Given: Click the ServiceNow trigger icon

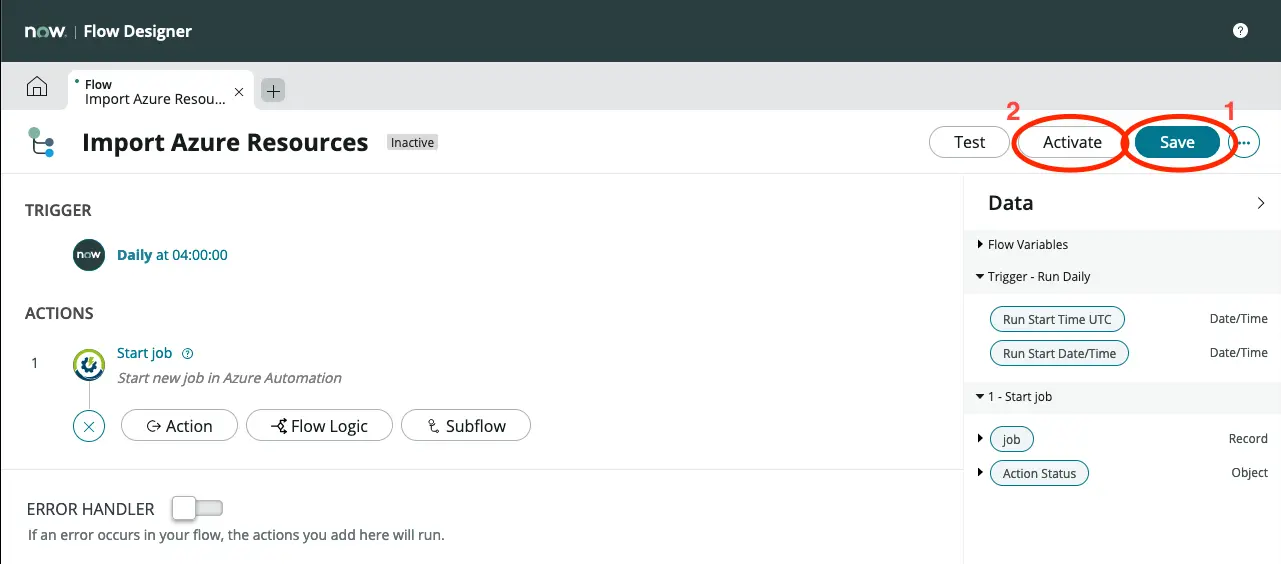Looking at the screenshot, I should click(x=89, y=255).
